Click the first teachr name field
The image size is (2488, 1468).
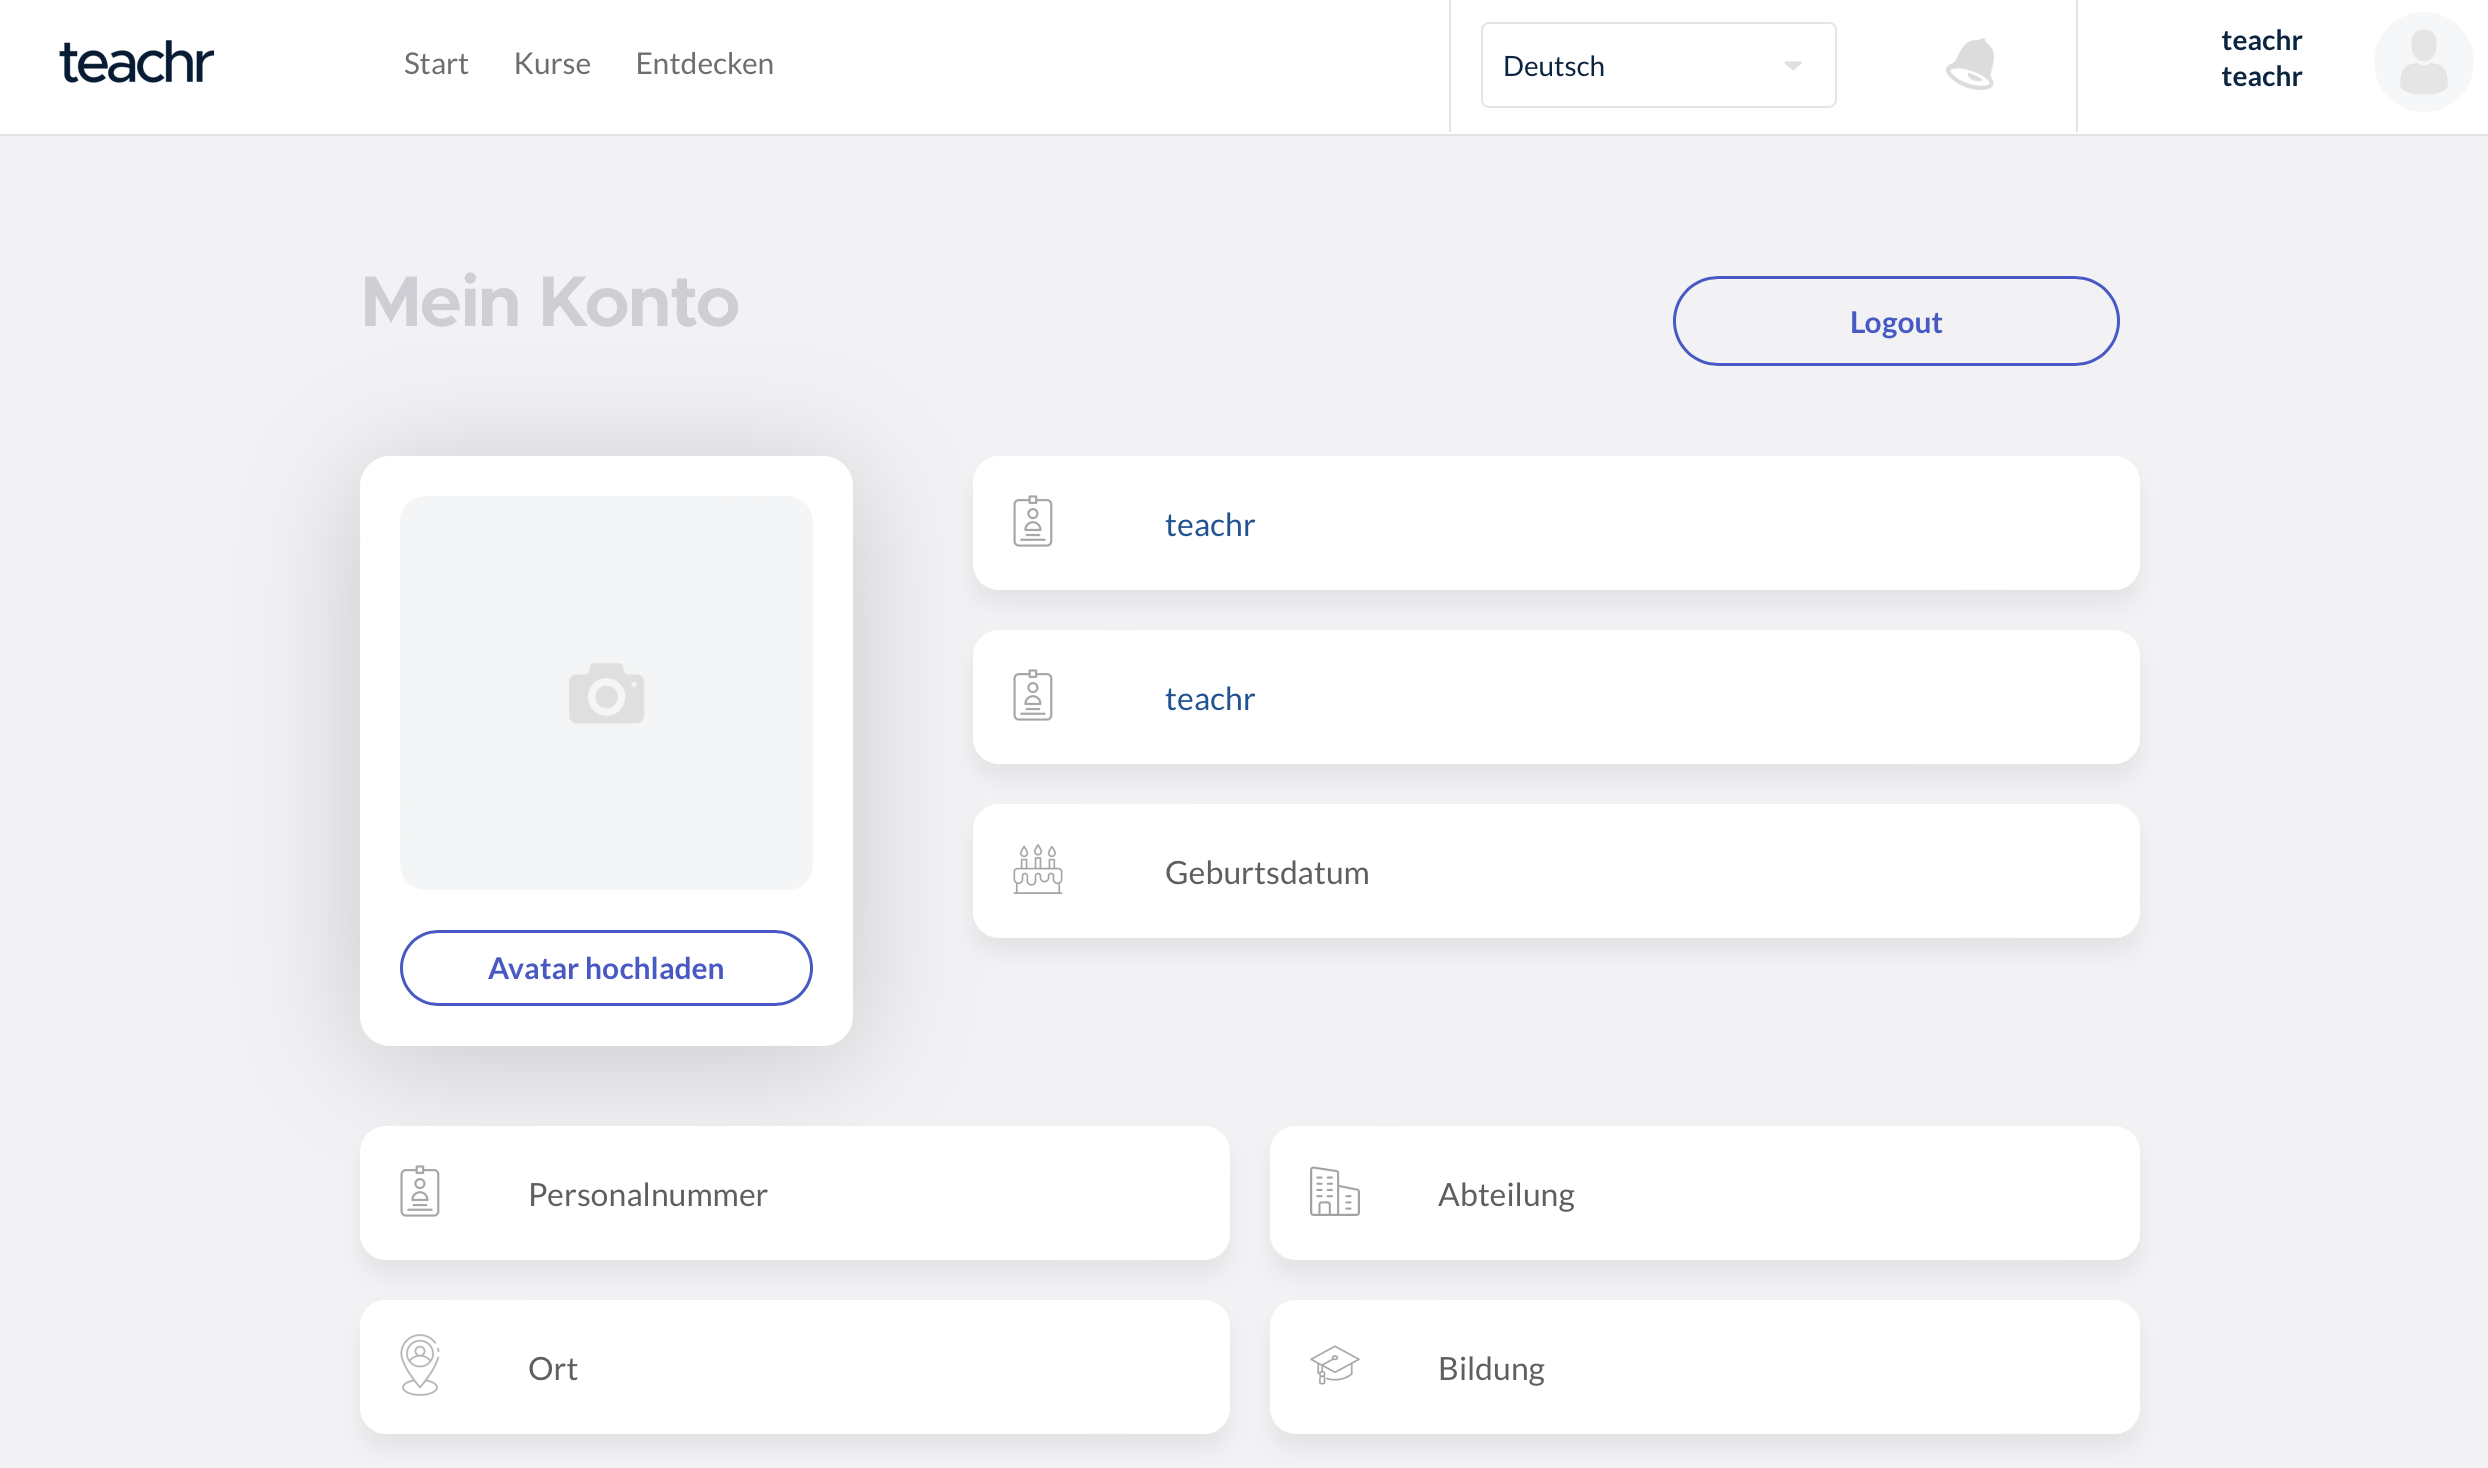1600,524
